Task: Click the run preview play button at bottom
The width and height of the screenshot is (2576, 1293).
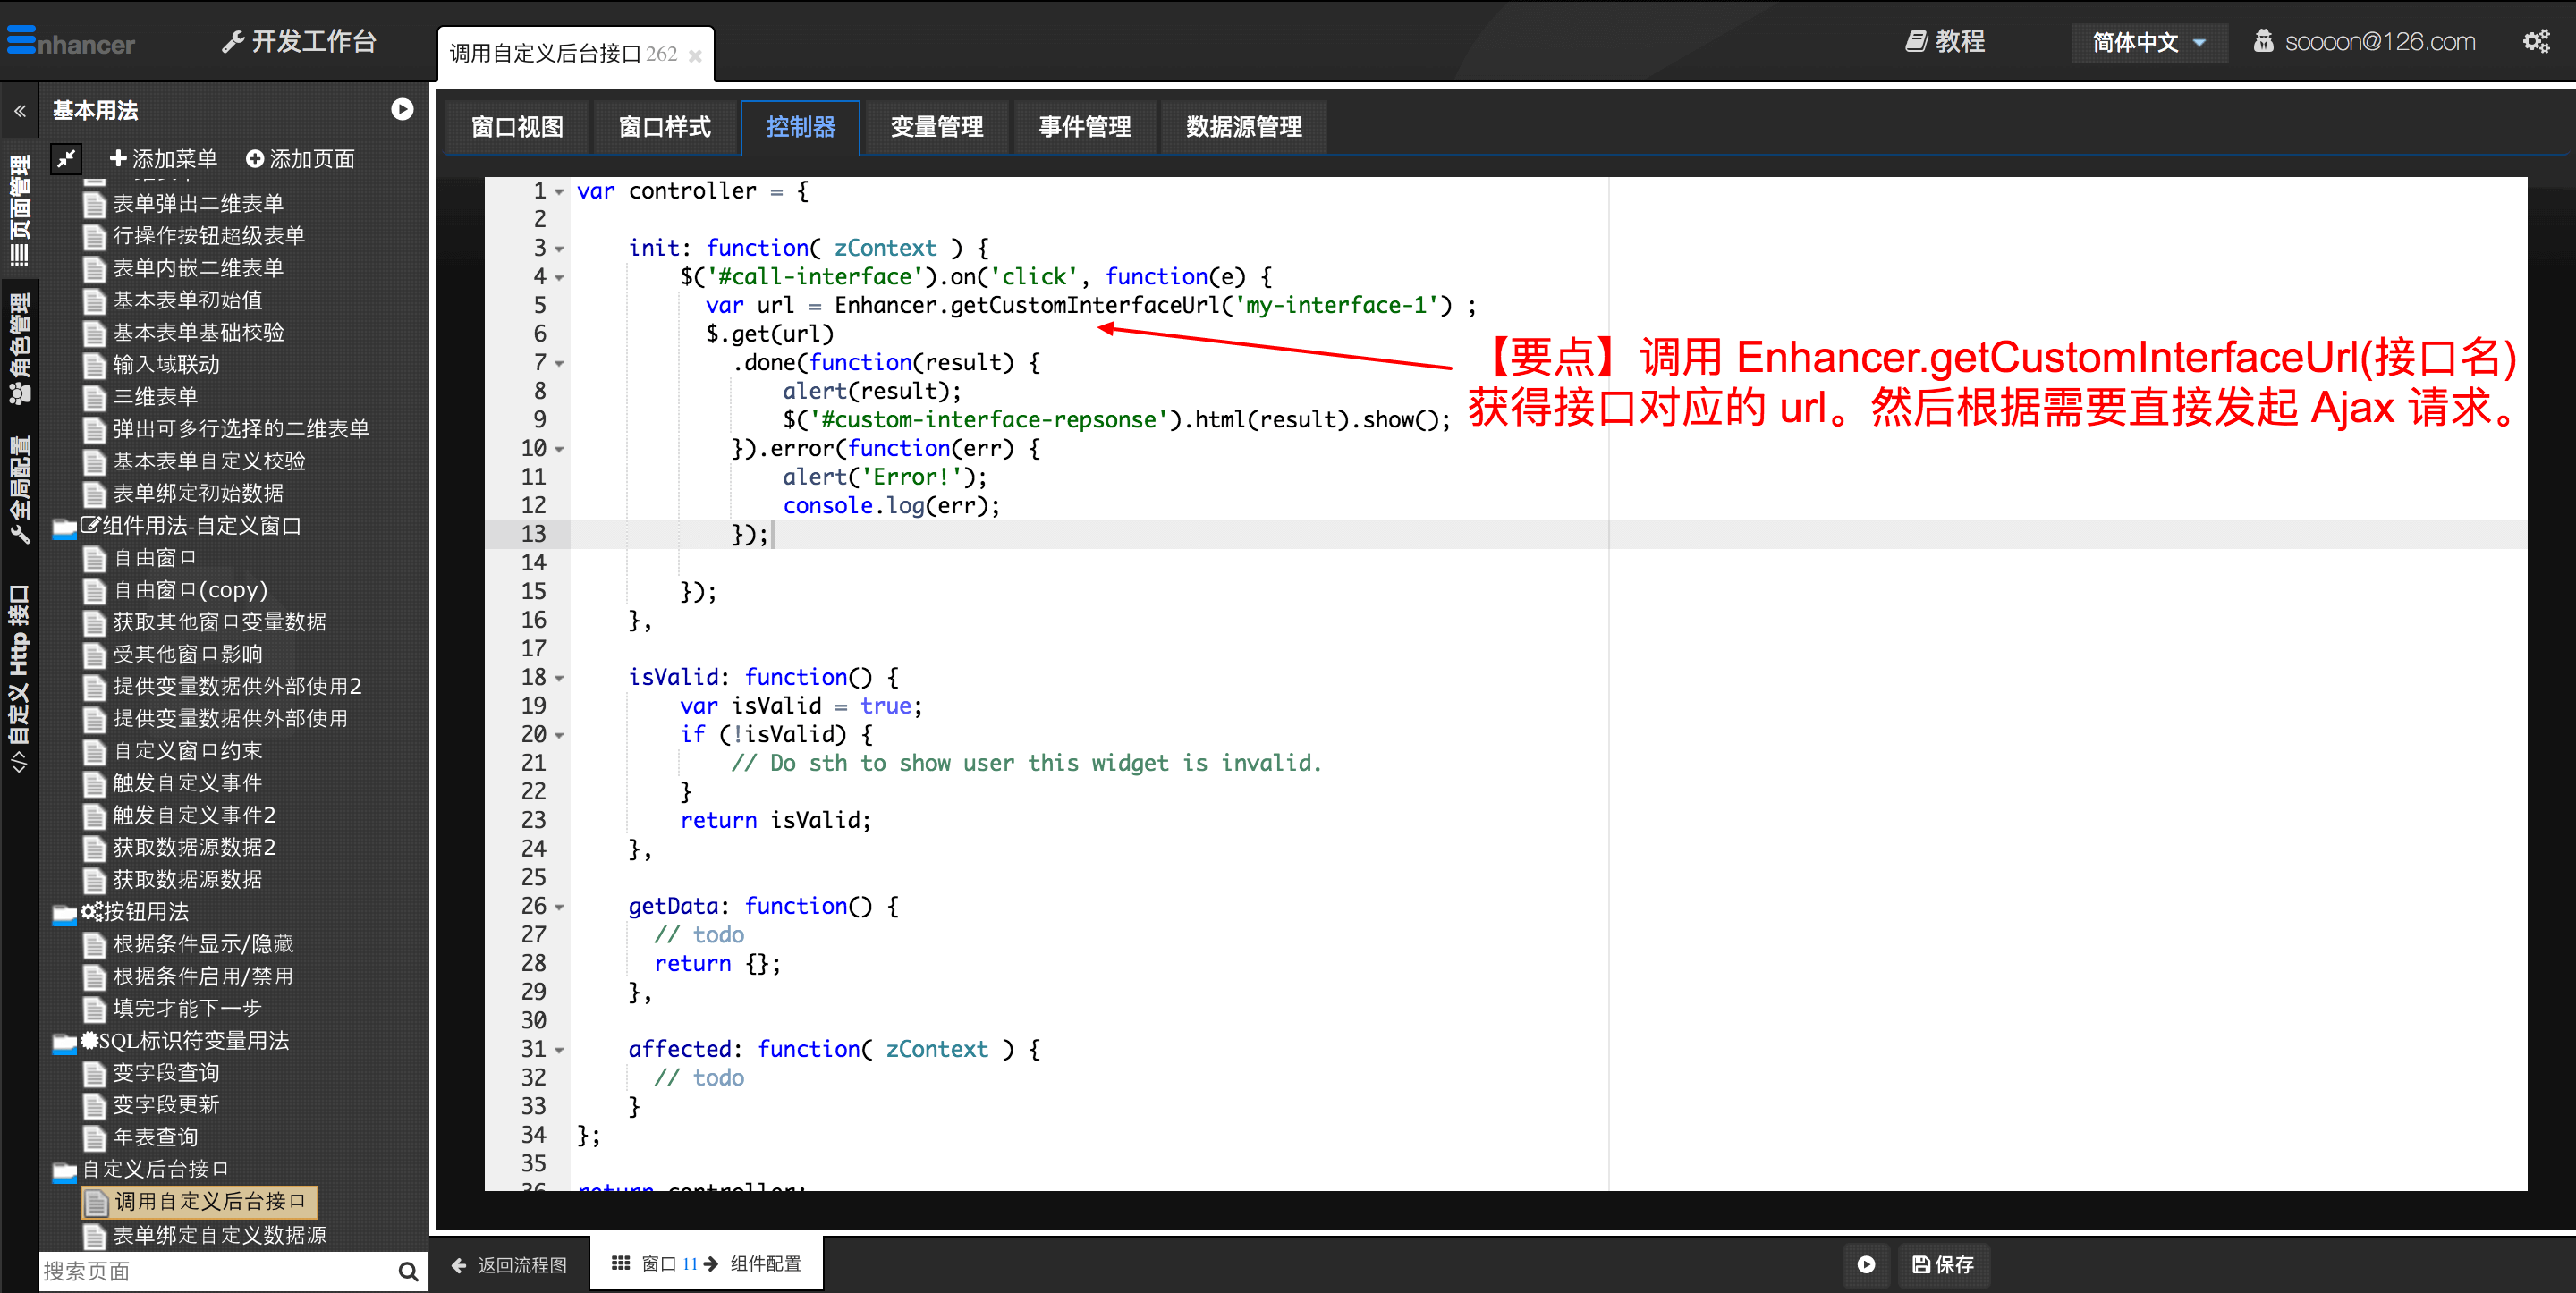Action: 1865,1264
